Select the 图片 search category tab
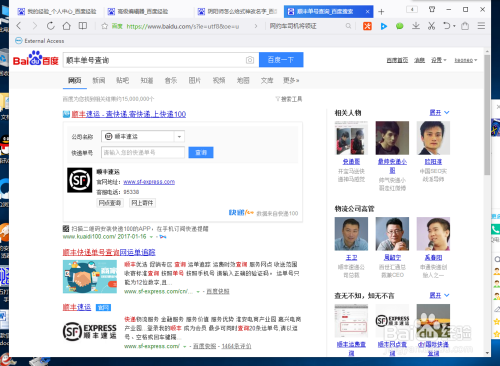Viewport: 500px width, 366px height. (195, 80)
